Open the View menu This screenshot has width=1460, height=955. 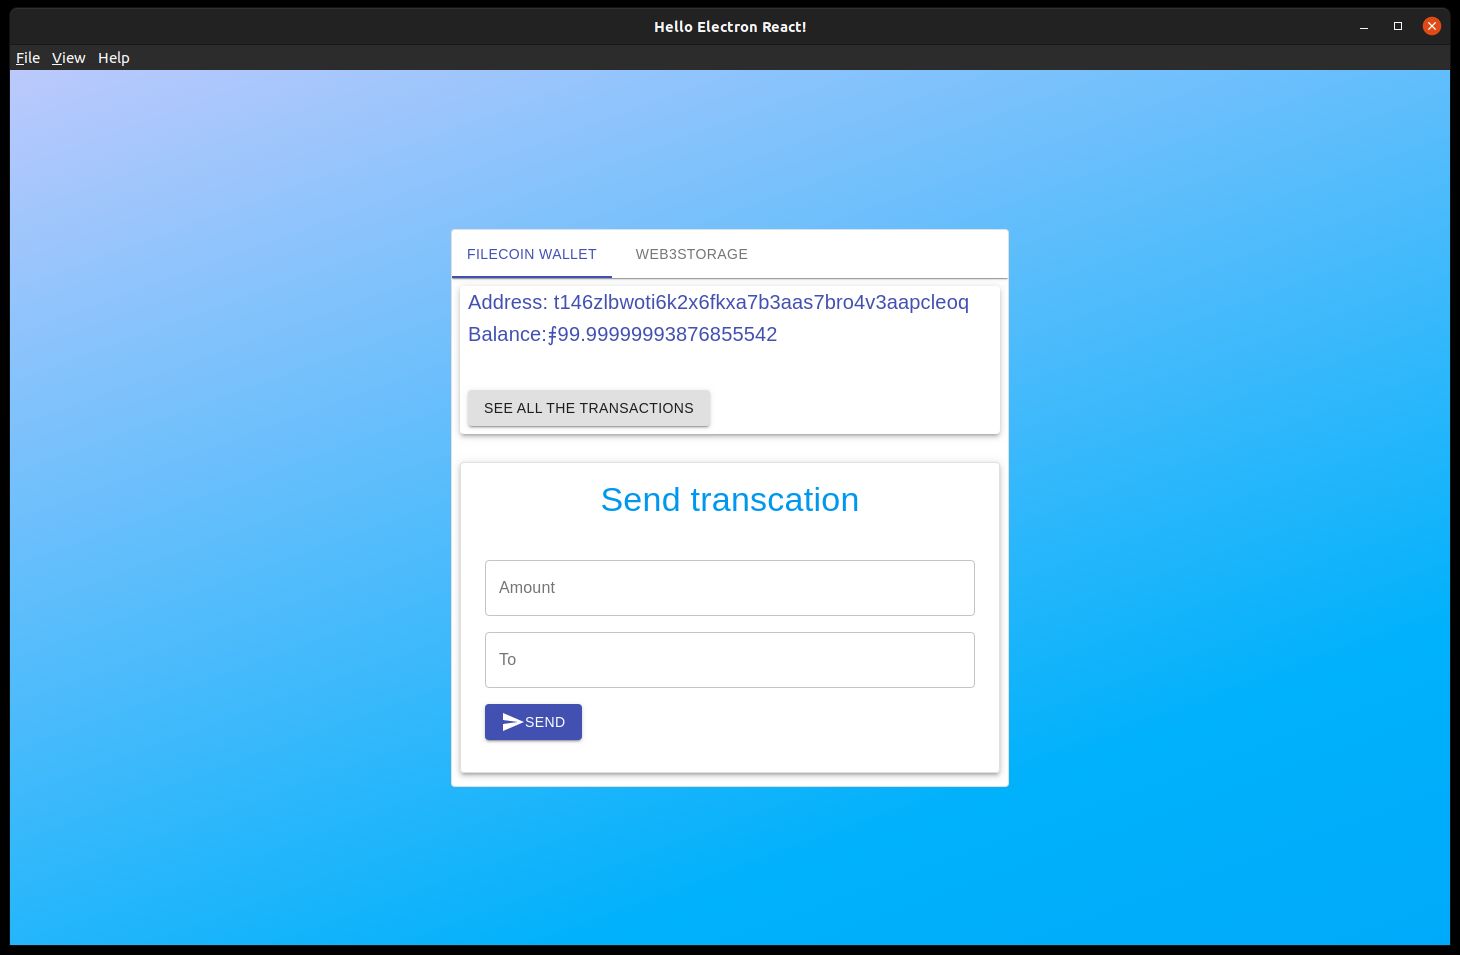[68, 58]
